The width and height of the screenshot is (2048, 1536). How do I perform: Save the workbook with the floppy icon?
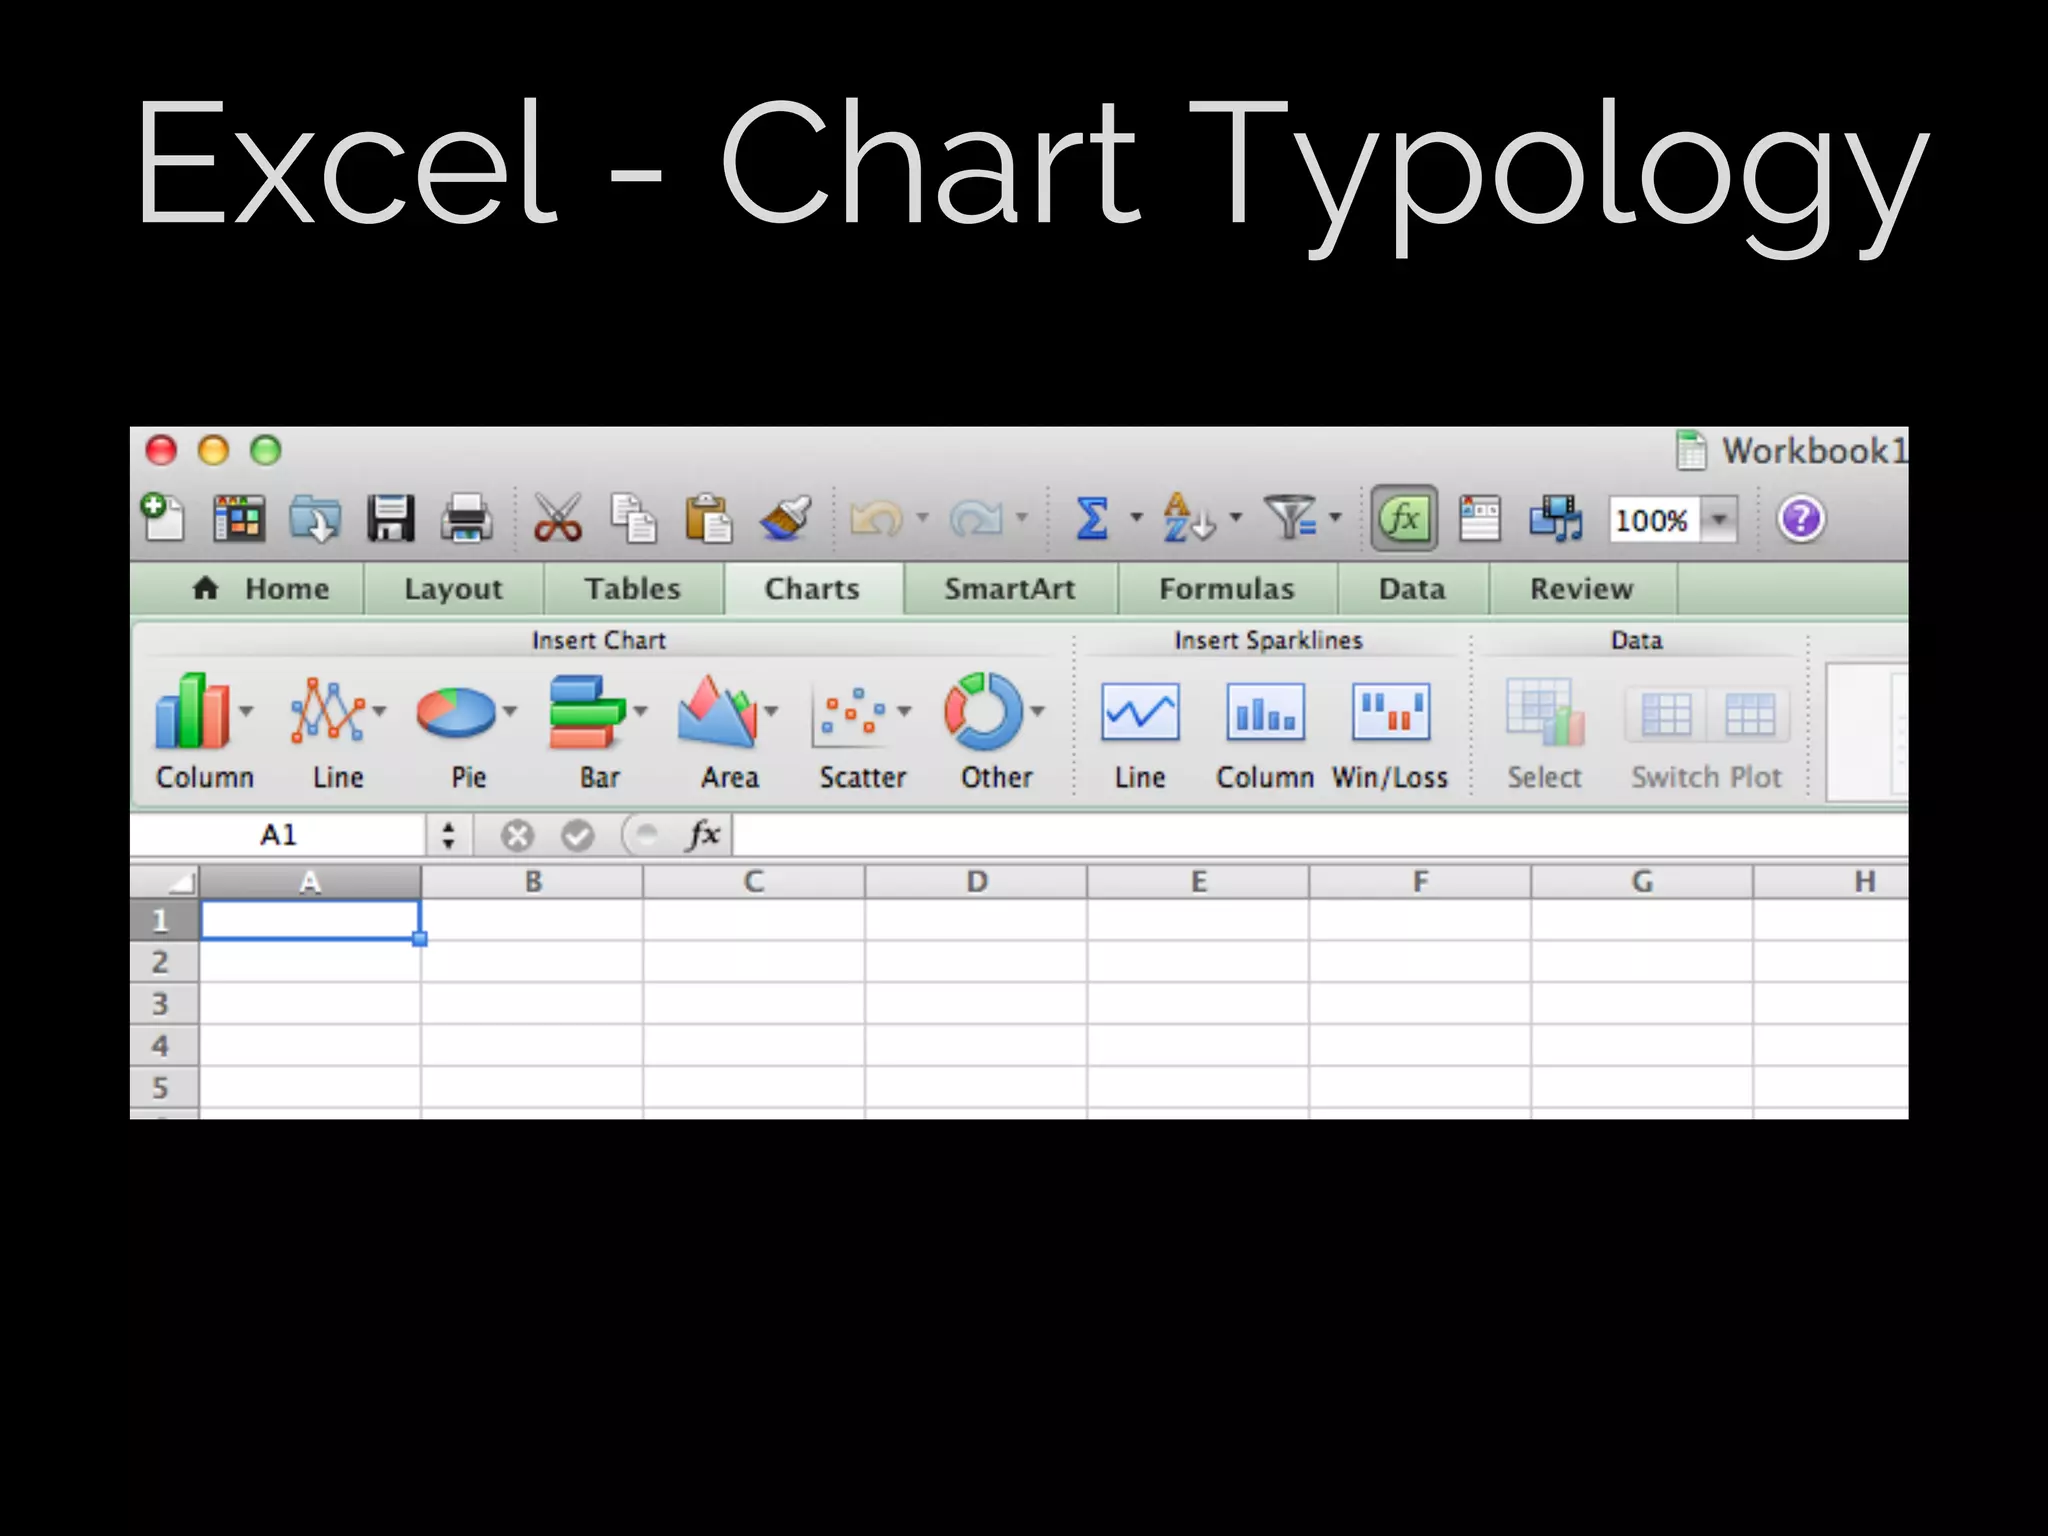390,518
